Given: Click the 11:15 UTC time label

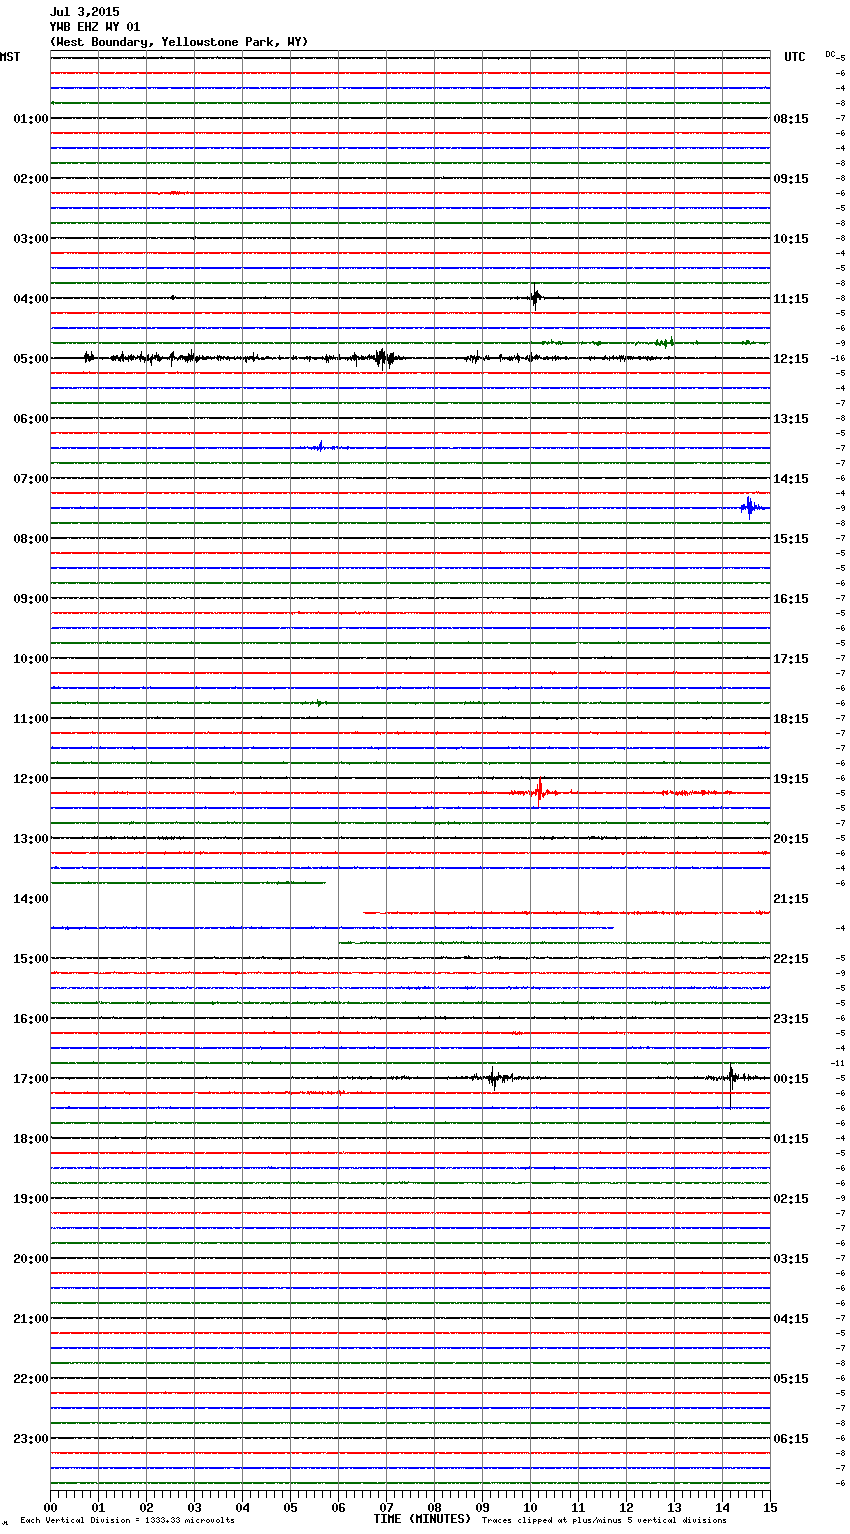Looking at the screenshot, I should click(791, 299).
